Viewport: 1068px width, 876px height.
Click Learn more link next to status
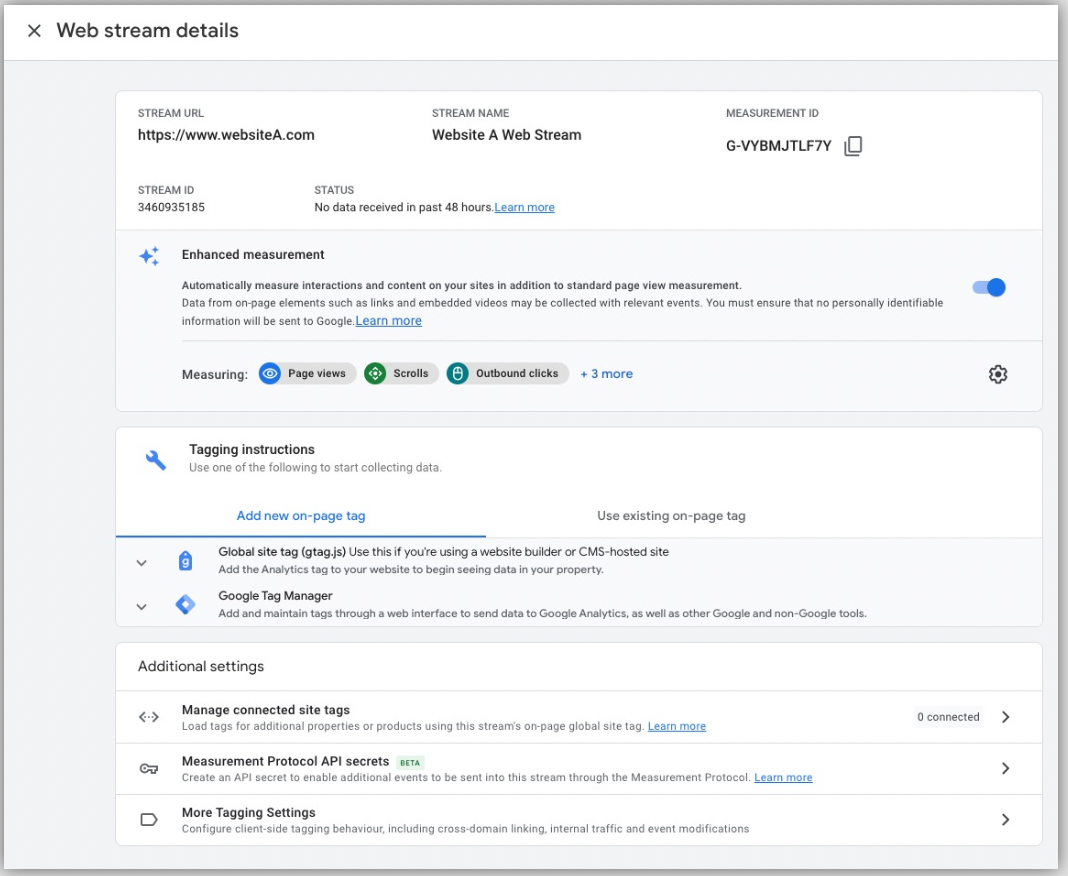[x=524, y=208]
